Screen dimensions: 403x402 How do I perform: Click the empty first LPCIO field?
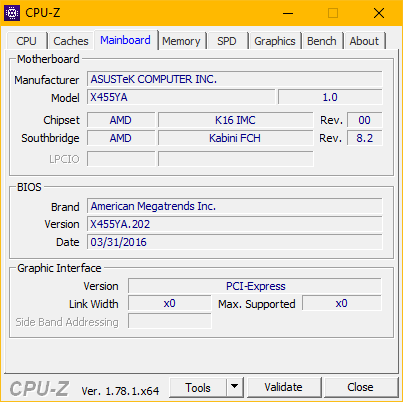click(x=121, y=159)
